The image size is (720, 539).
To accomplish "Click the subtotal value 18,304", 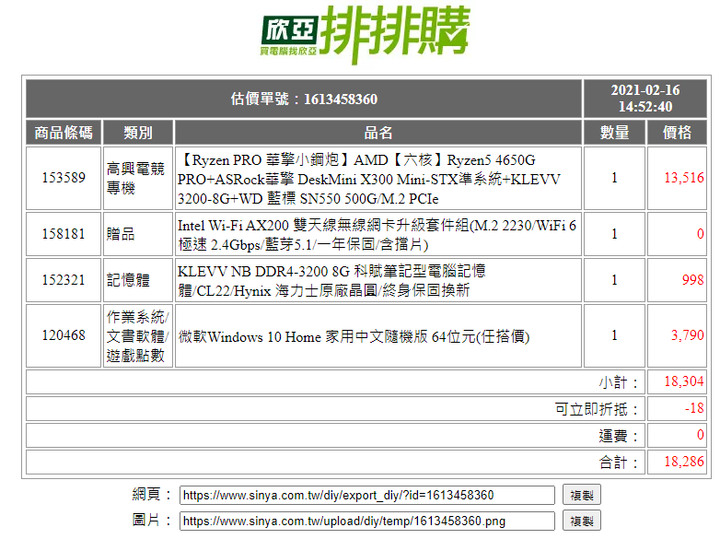I will click(x=684, y=381).
